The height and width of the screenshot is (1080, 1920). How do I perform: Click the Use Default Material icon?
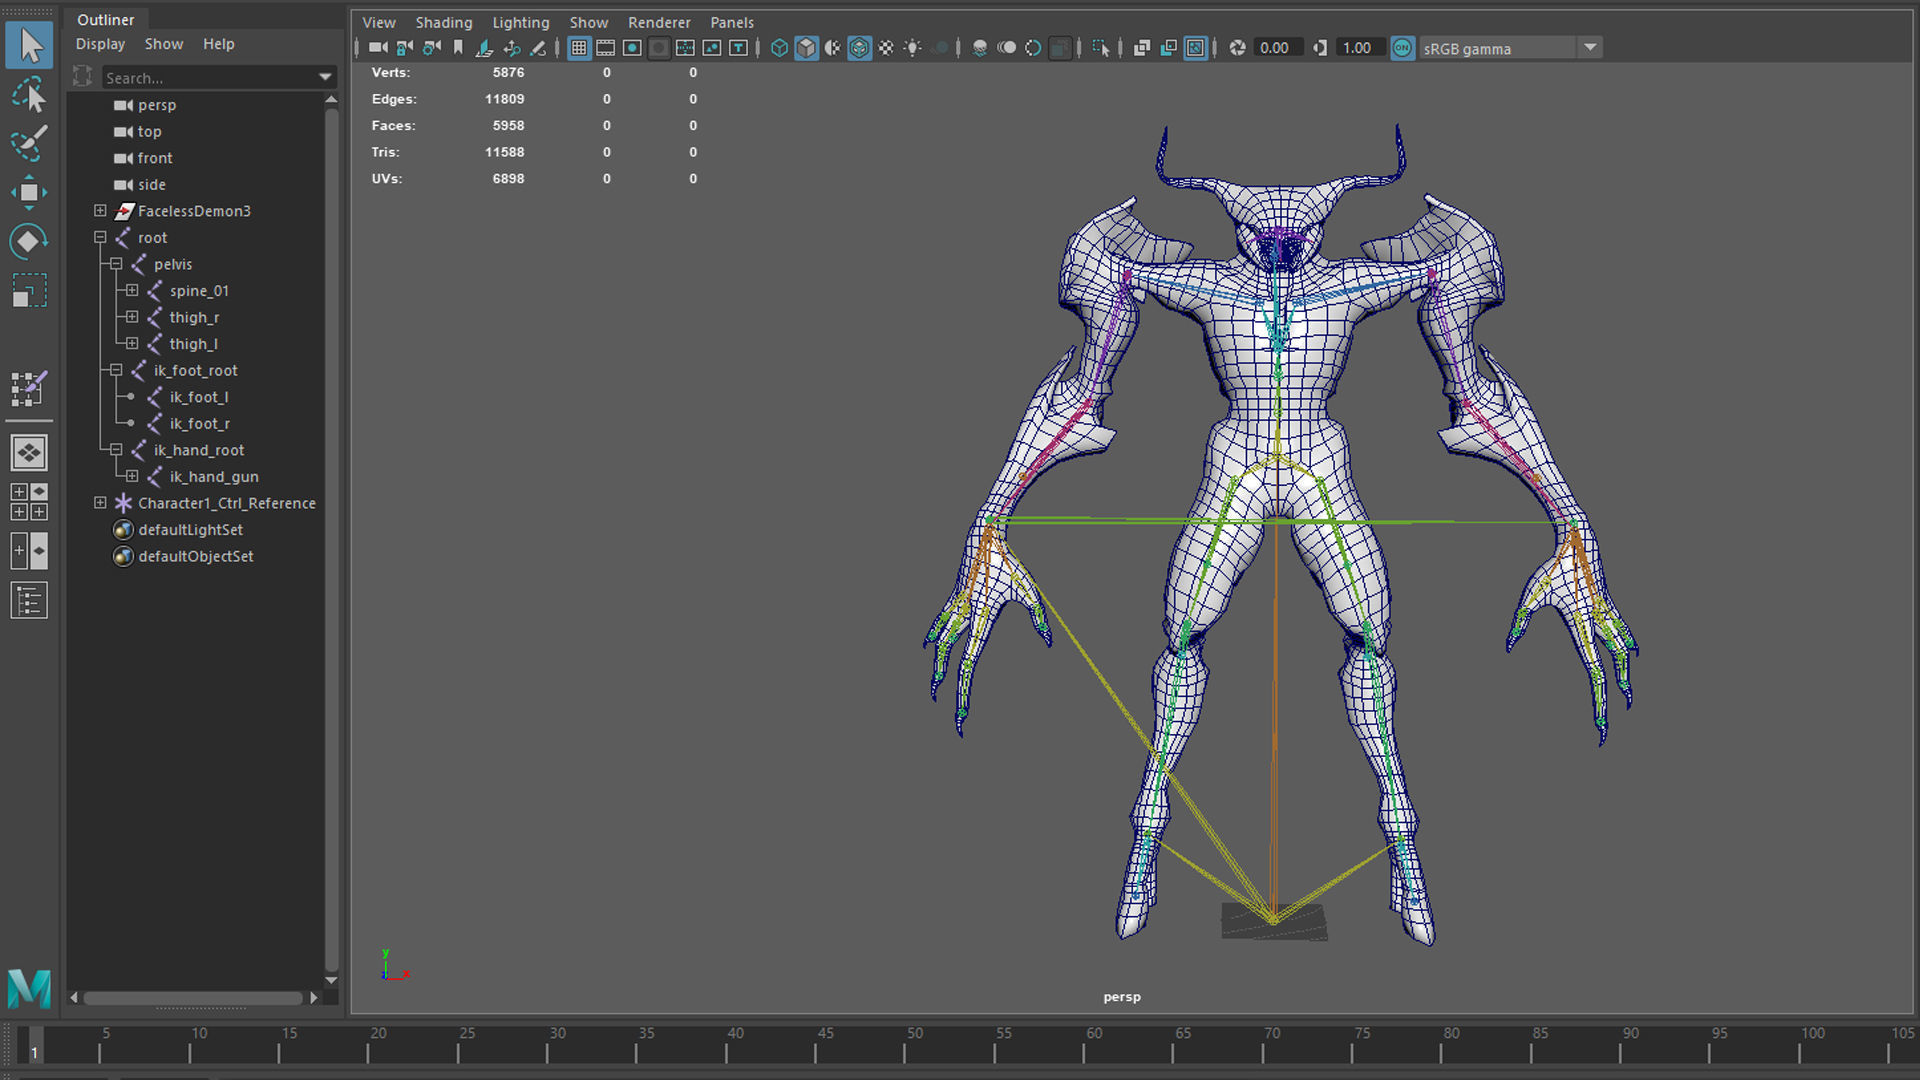833,48
